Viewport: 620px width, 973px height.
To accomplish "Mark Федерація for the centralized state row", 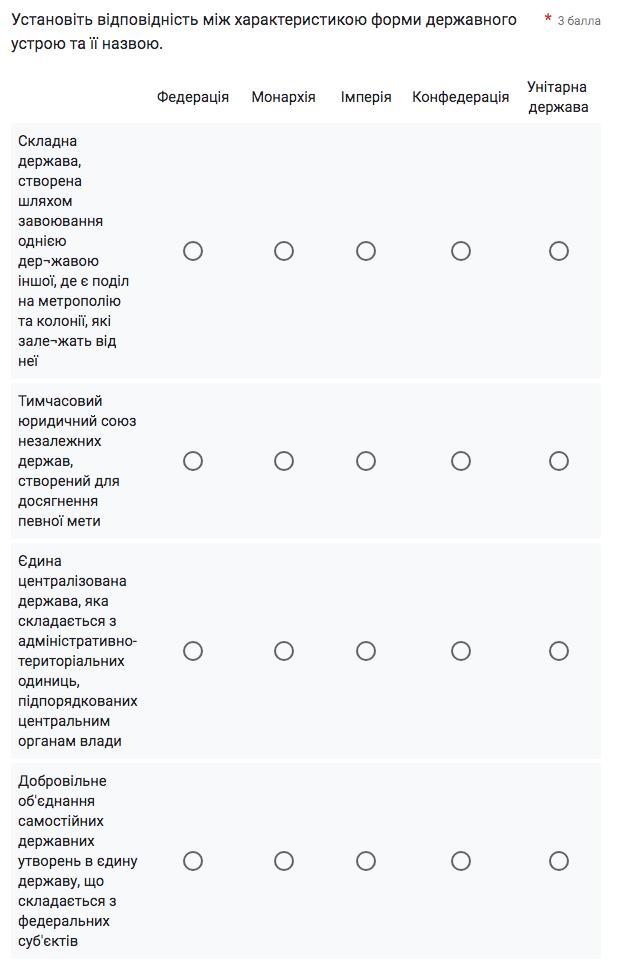I will tap(193, 651).
